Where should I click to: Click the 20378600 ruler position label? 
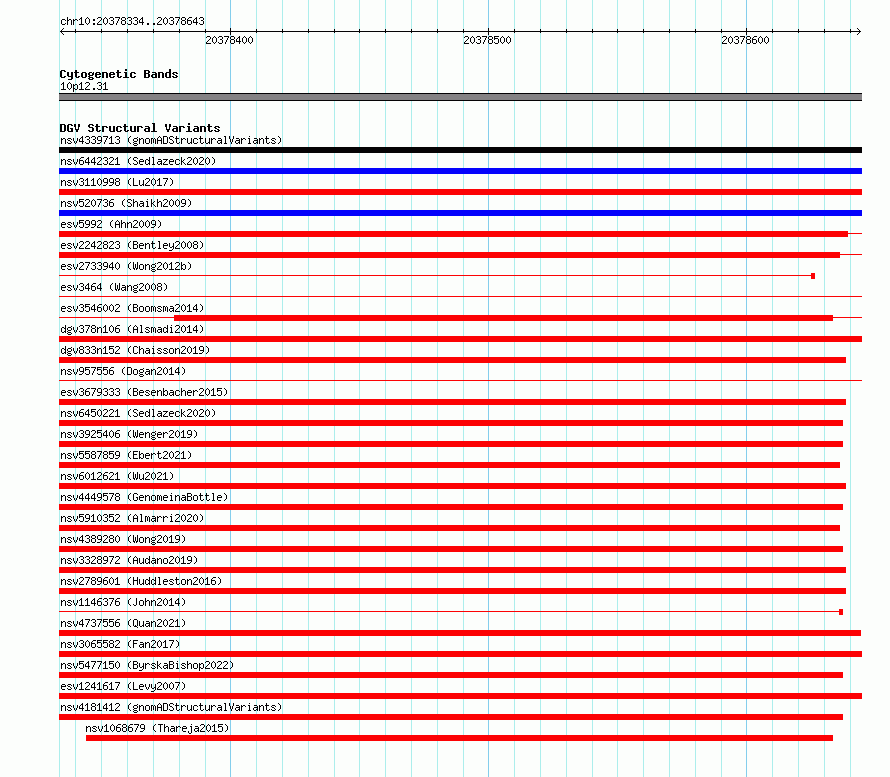tap(745, 40)
